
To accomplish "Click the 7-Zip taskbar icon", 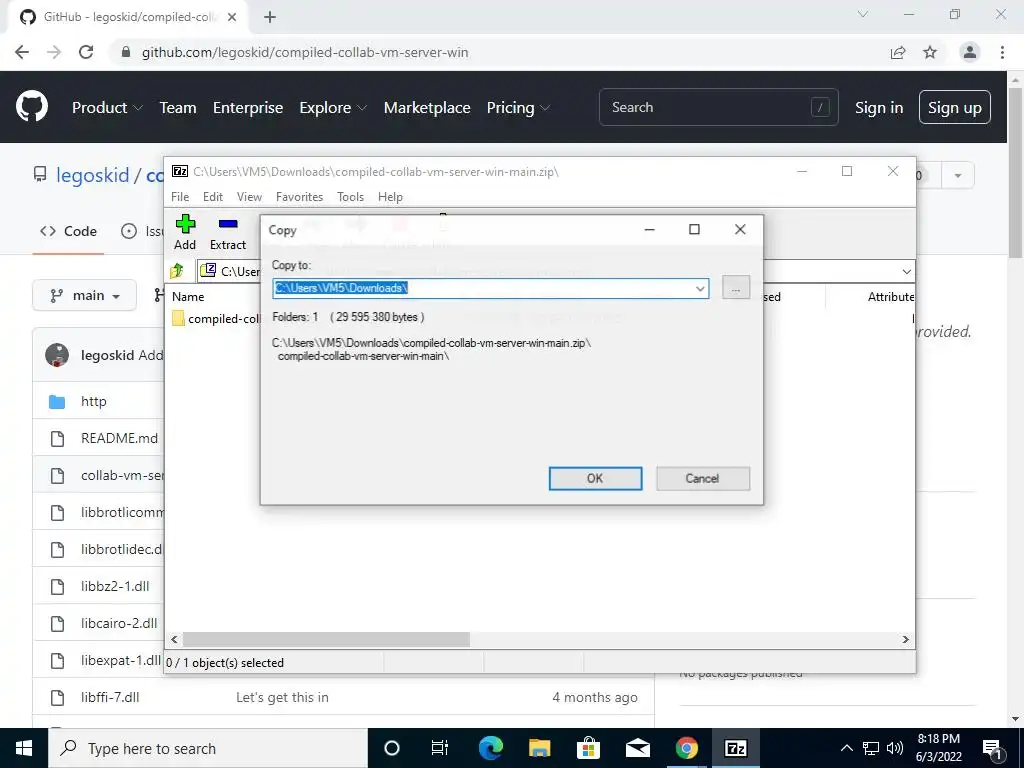I will [735, 748].
